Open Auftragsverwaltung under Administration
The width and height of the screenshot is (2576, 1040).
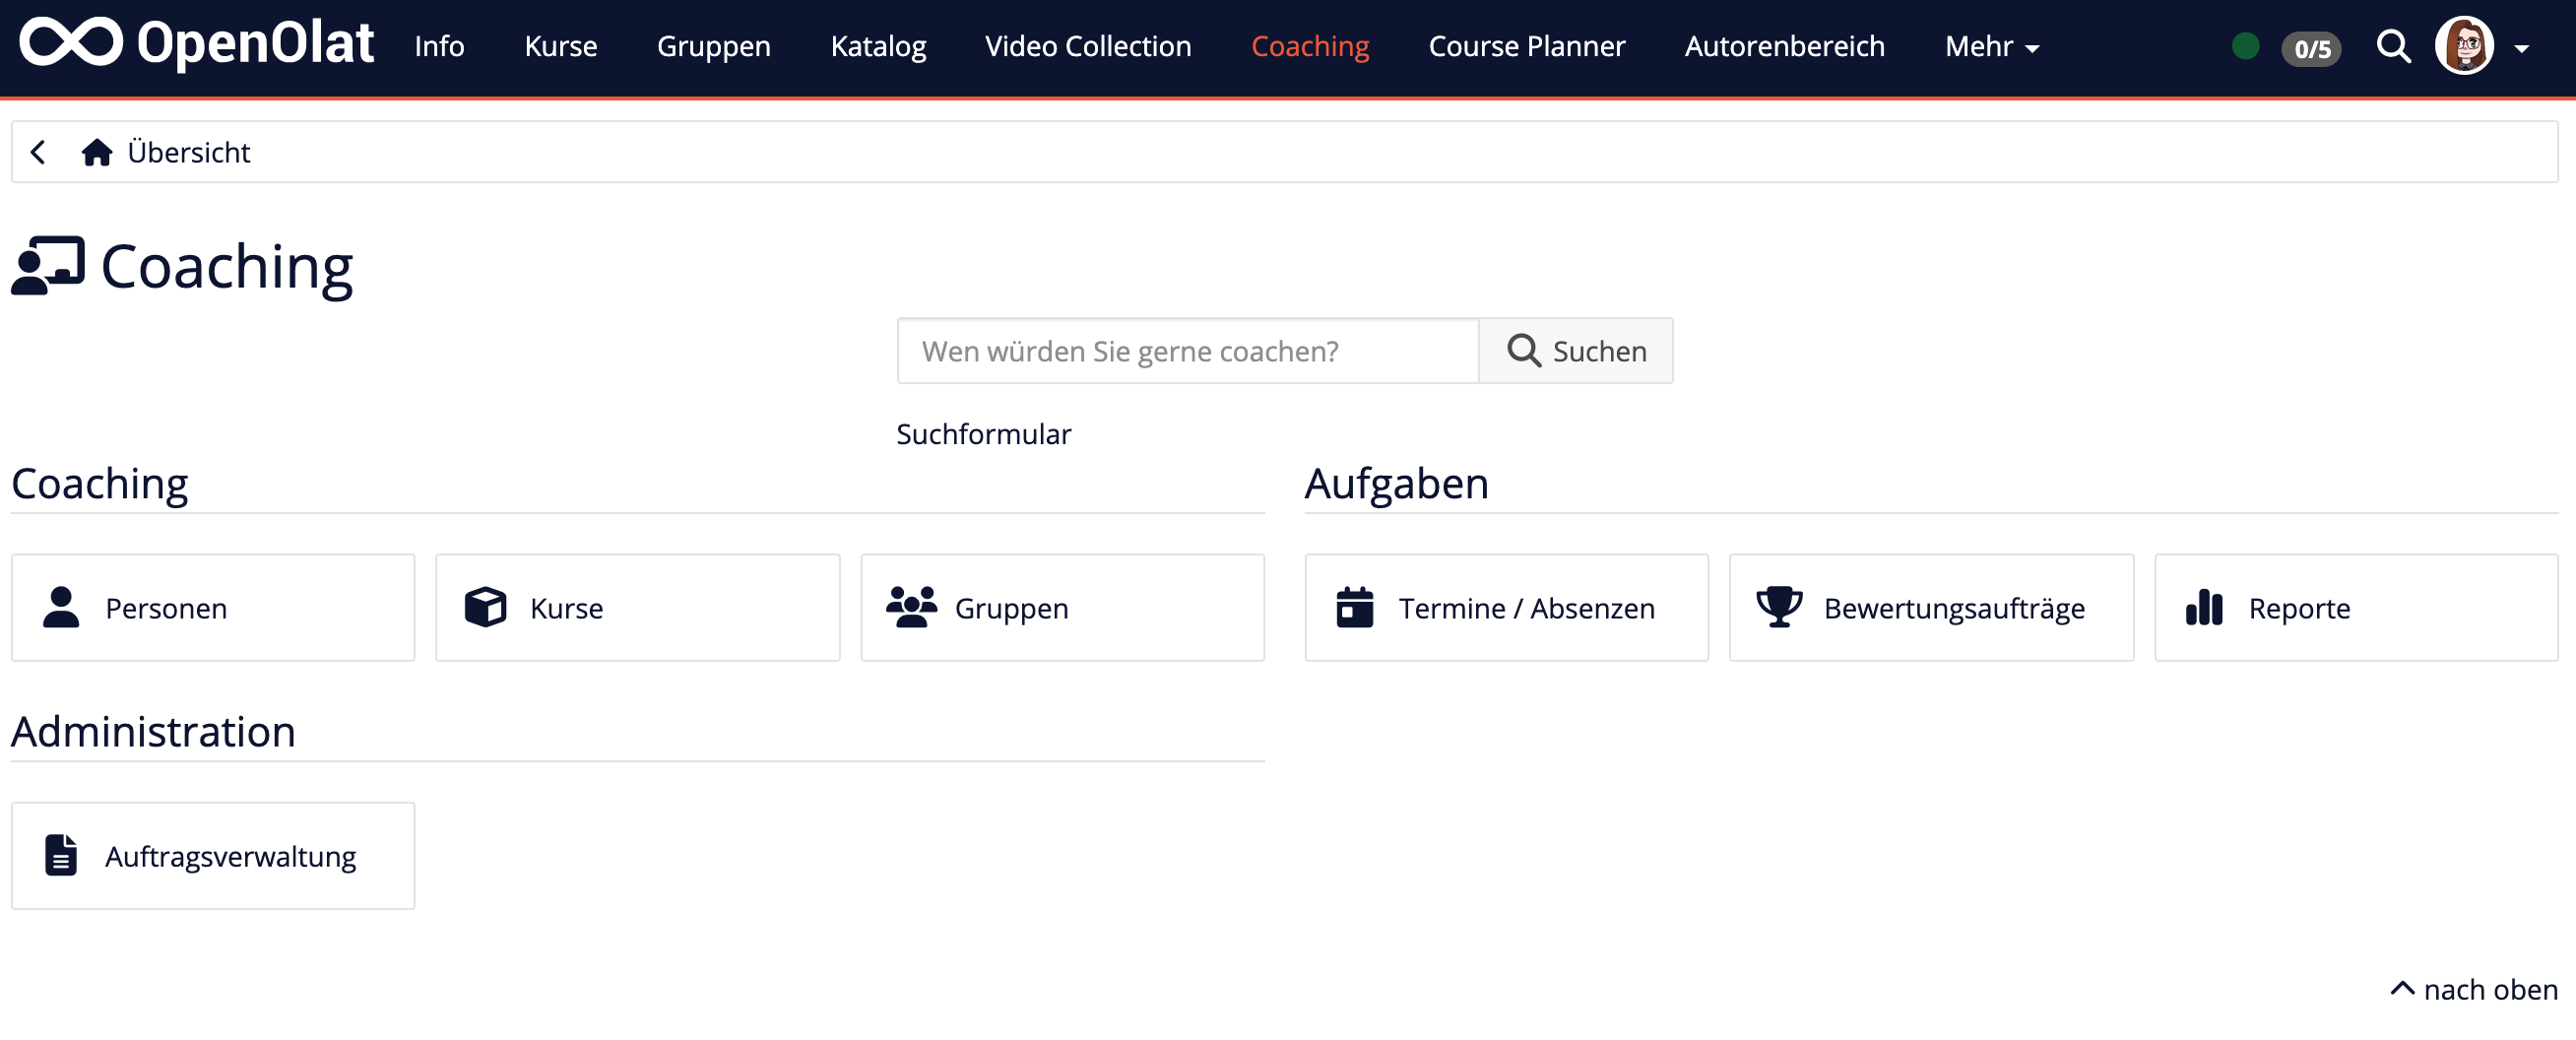pyautogui.click(x=212, y=855)
